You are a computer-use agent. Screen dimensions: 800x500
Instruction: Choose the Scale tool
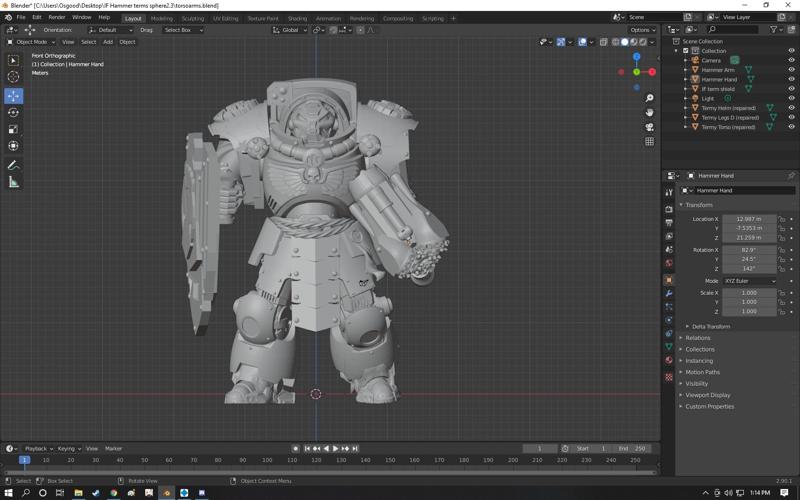(x=13, y=129)
